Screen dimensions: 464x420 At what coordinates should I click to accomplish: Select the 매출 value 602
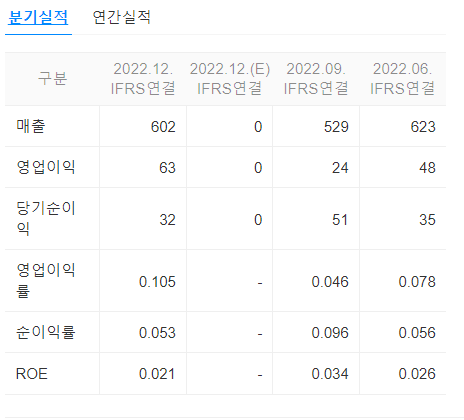pos(163,127)
